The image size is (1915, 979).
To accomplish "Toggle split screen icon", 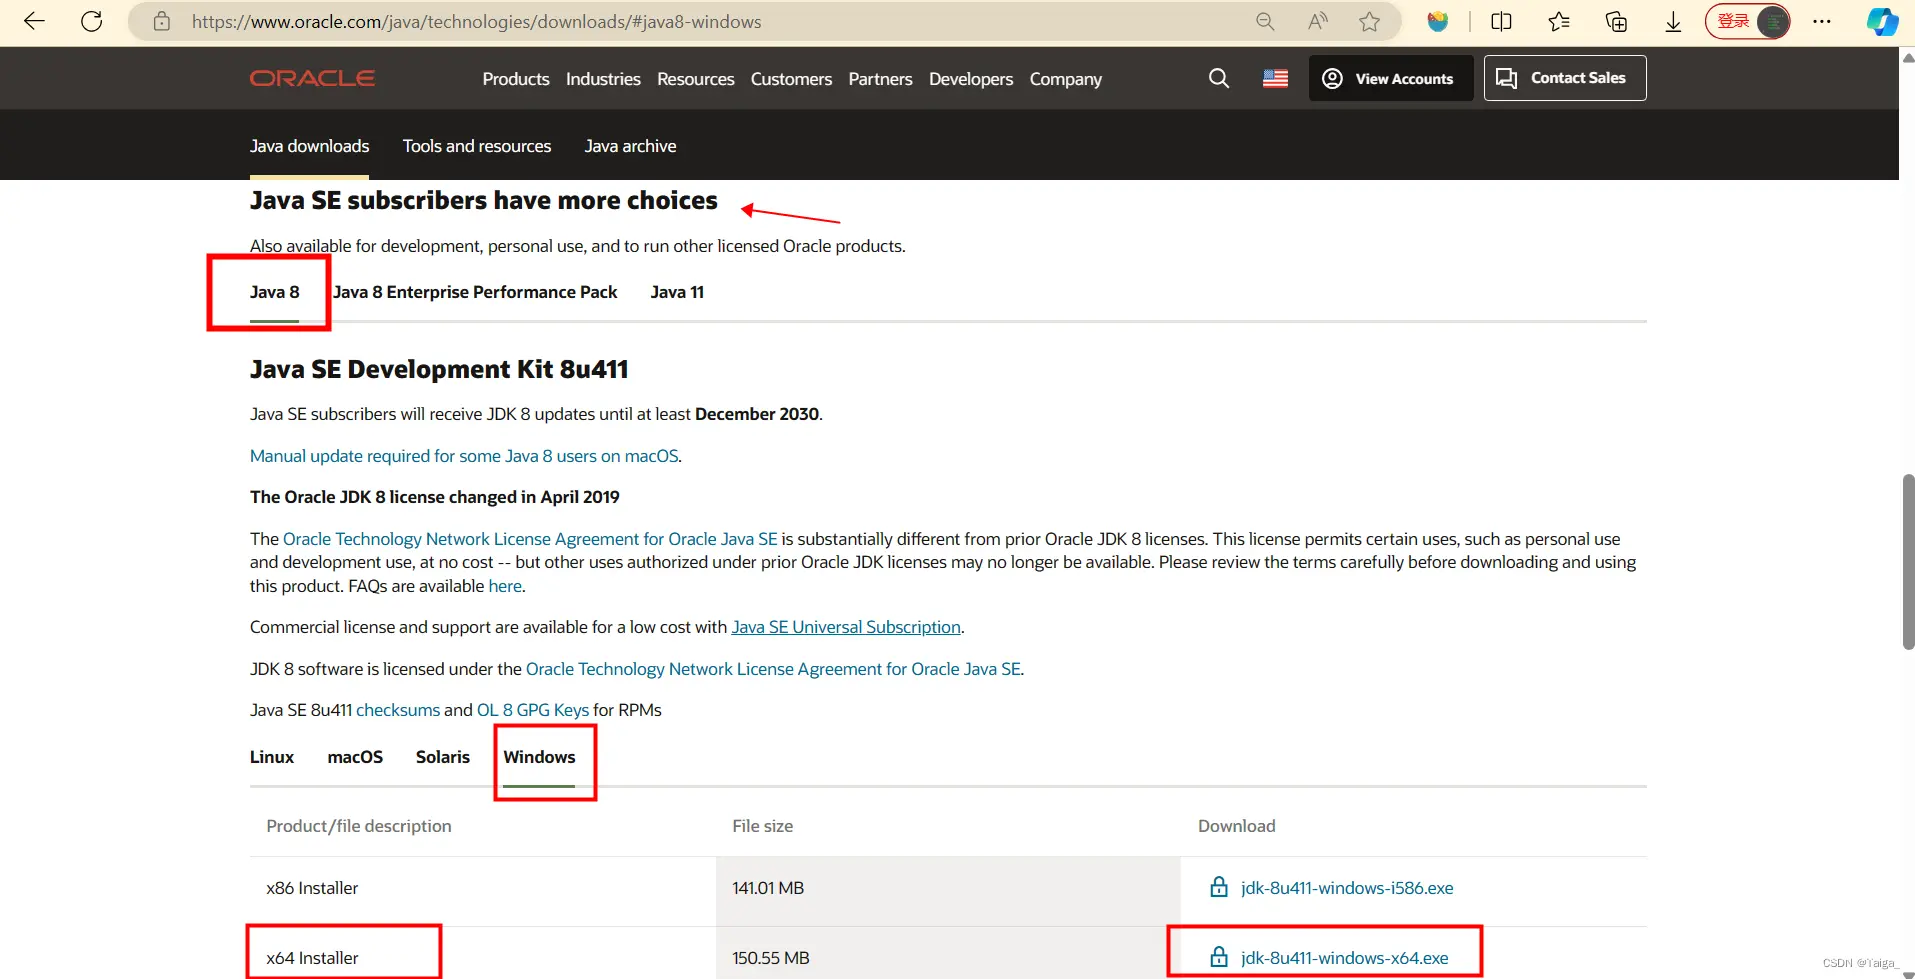I will pyautogui.click(x=1501, y=21).
